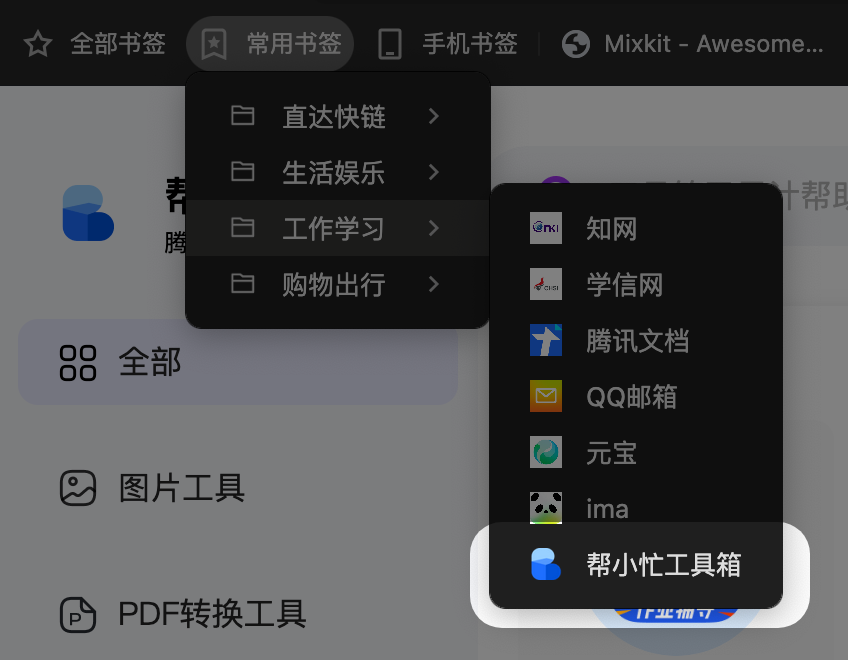Click the PDF file icon in sidebar
848x660 pixels.
tap(78, 615)
